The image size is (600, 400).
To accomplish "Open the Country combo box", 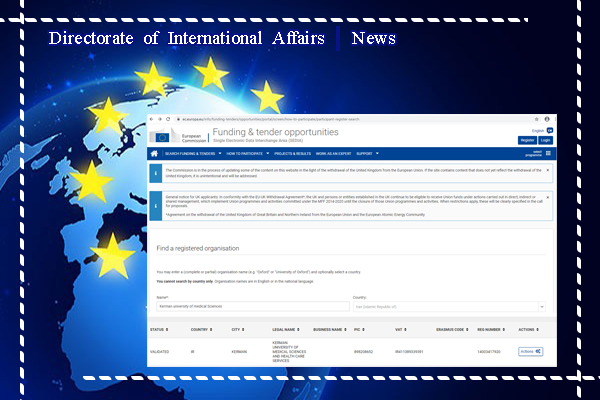I will pos(449,307).
